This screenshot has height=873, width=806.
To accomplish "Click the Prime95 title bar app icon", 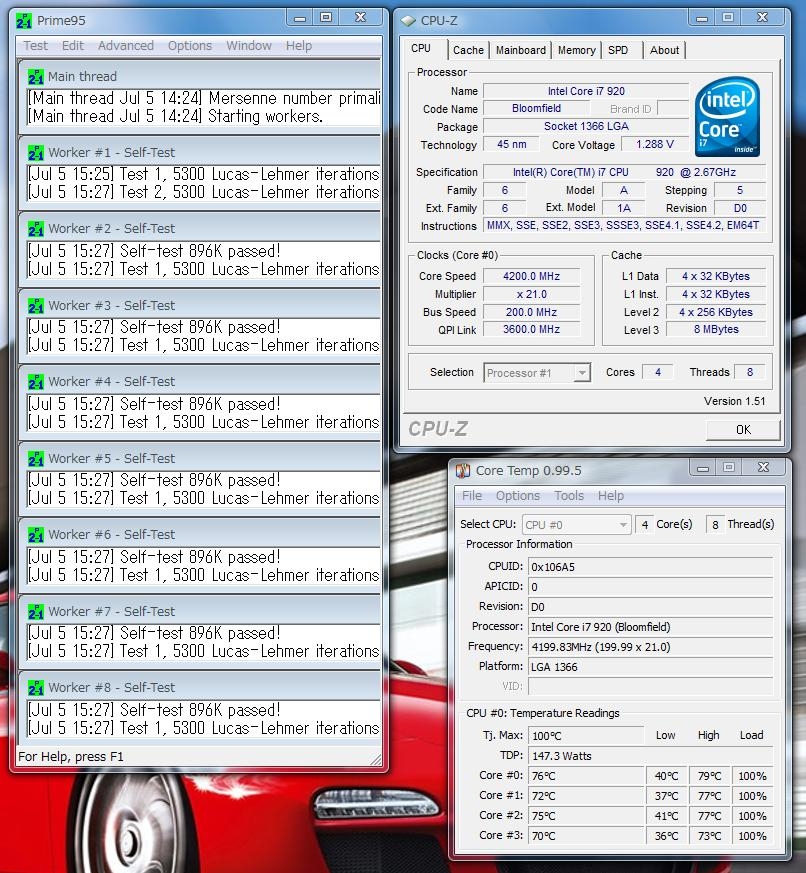I will pos(24,21).
